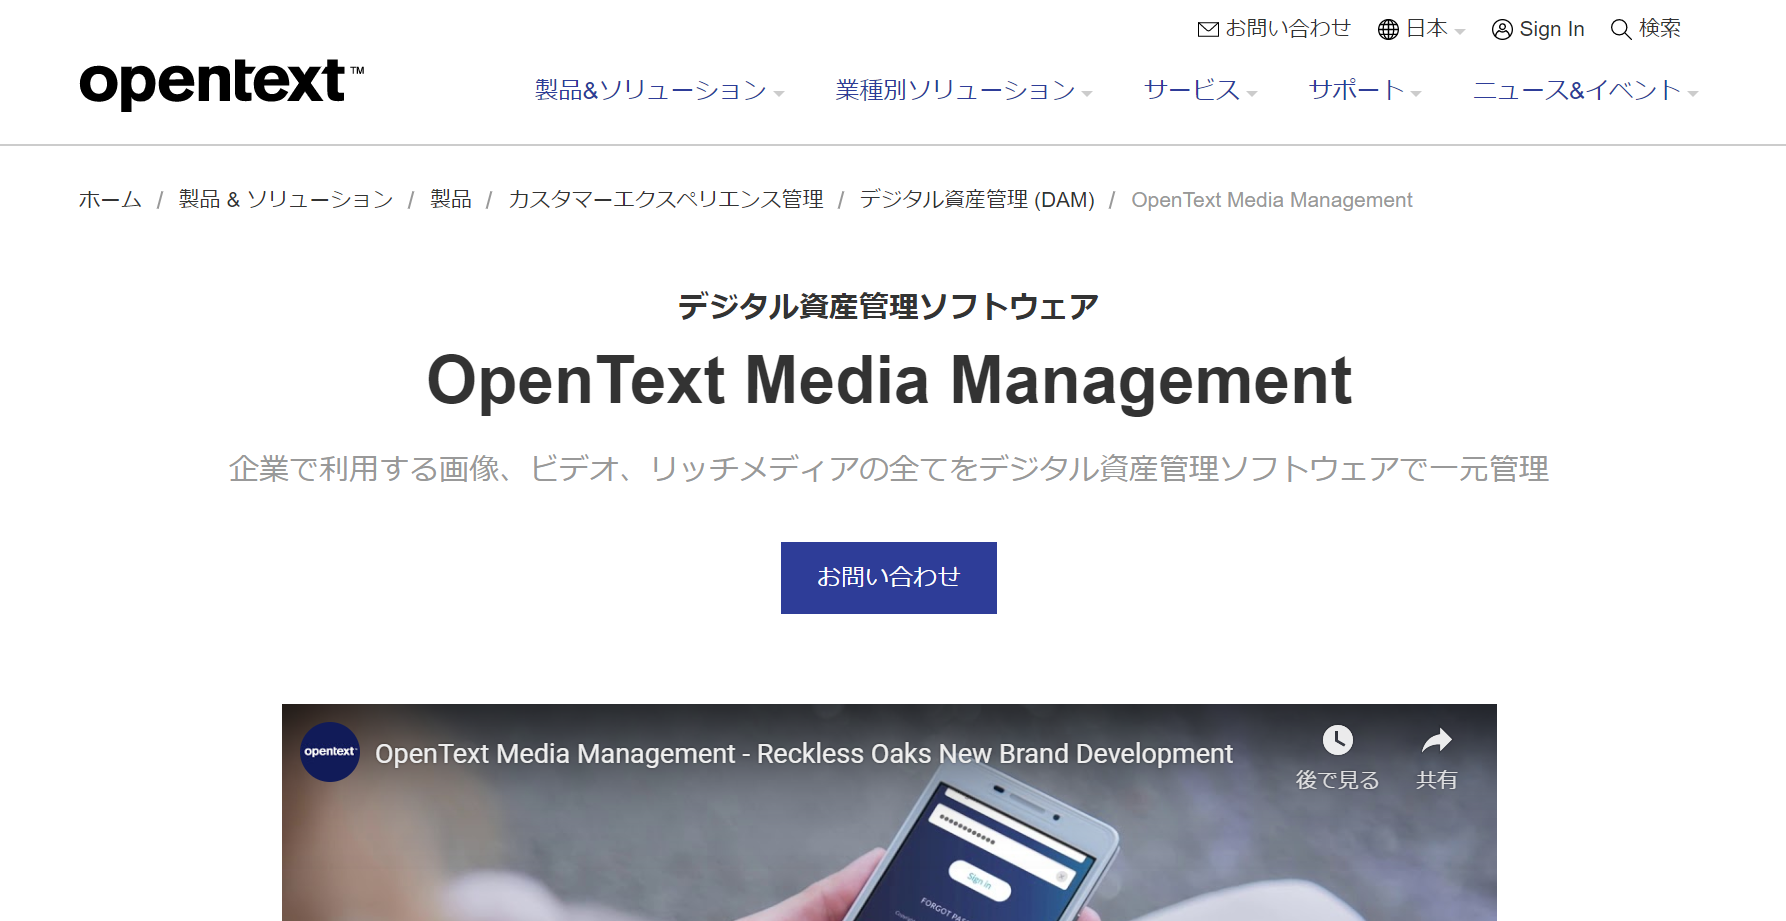Click OpenText Media Management breadcrumb text
Screen dimensions: 1786x921
click(x=1272, y=200)
